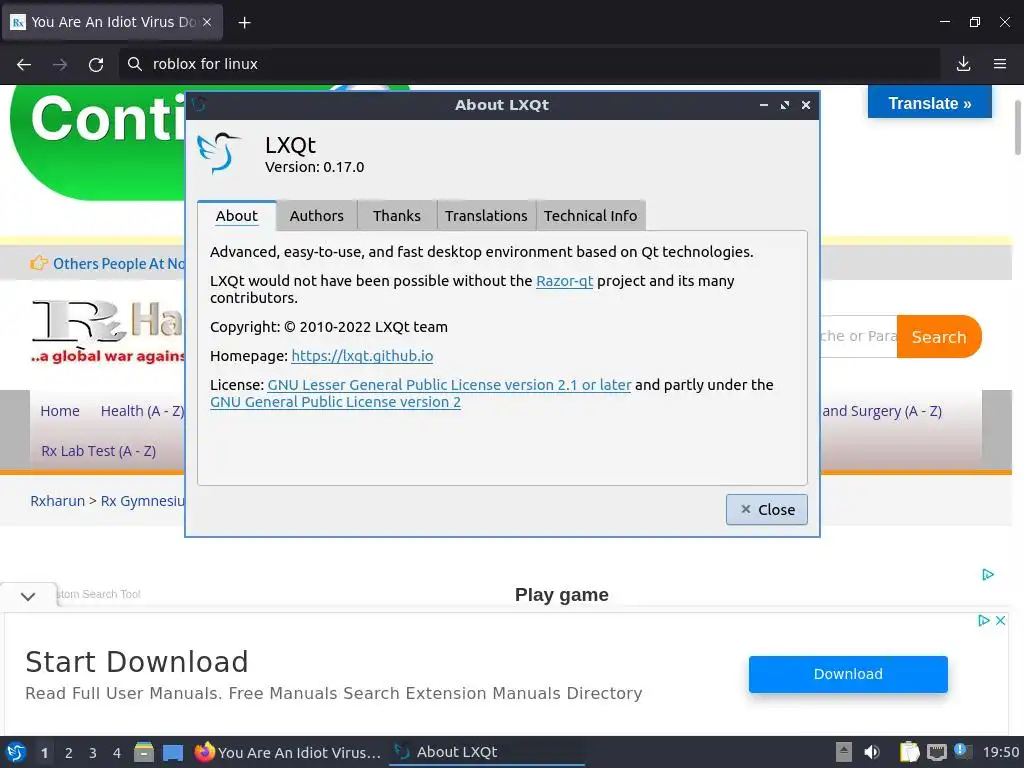Select the 'You Are An Idiot Virus' browser tab
The height and width of the screenshot is (768, 1024).
pos(112,22)
